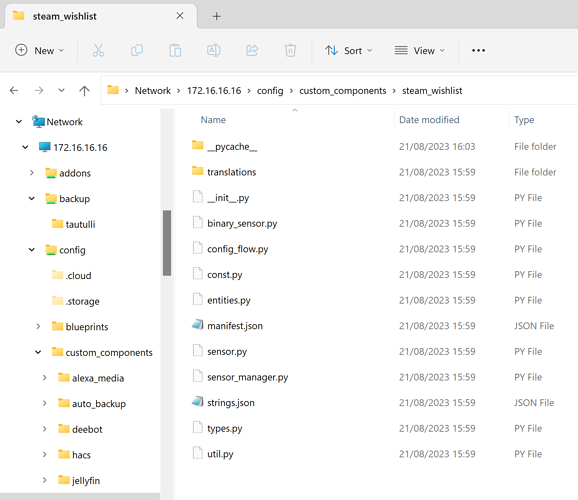
Task: Expand the auto_backup folder in tree
Action: click(44, 403)
